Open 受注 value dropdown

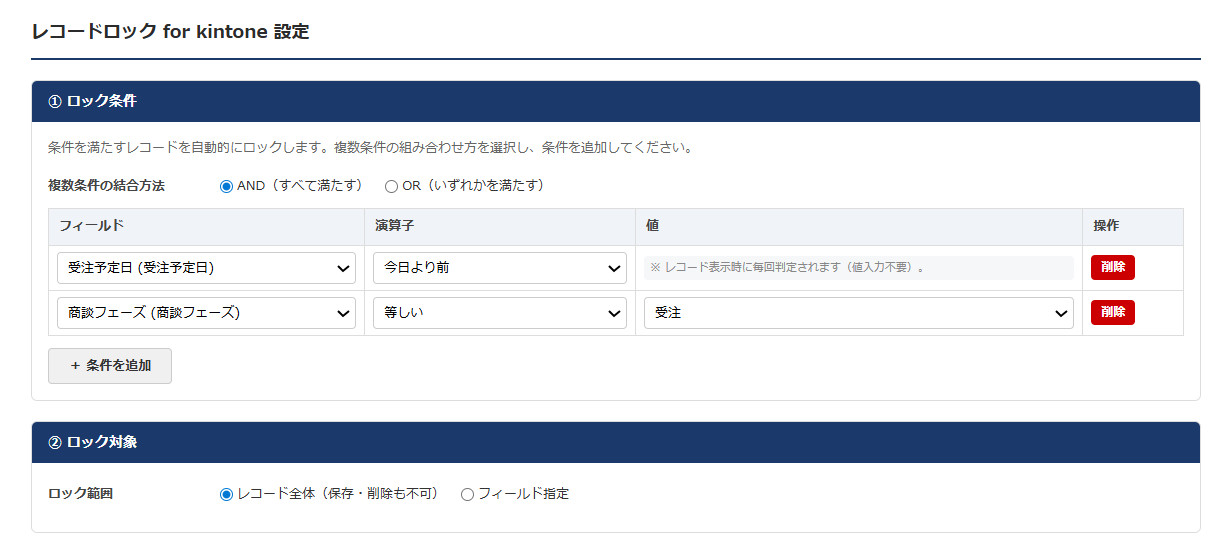[x=859, y=313]
